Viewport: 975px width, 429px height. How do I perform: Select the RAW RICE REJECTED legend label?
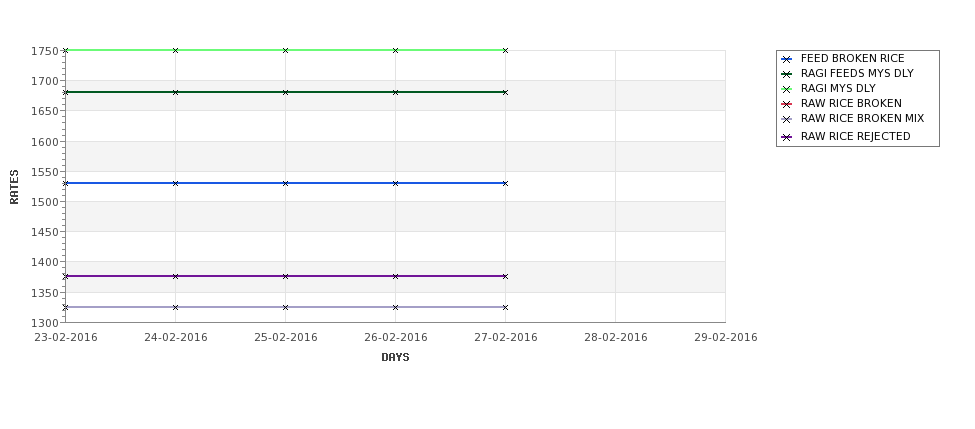click(x=855, y=136)
